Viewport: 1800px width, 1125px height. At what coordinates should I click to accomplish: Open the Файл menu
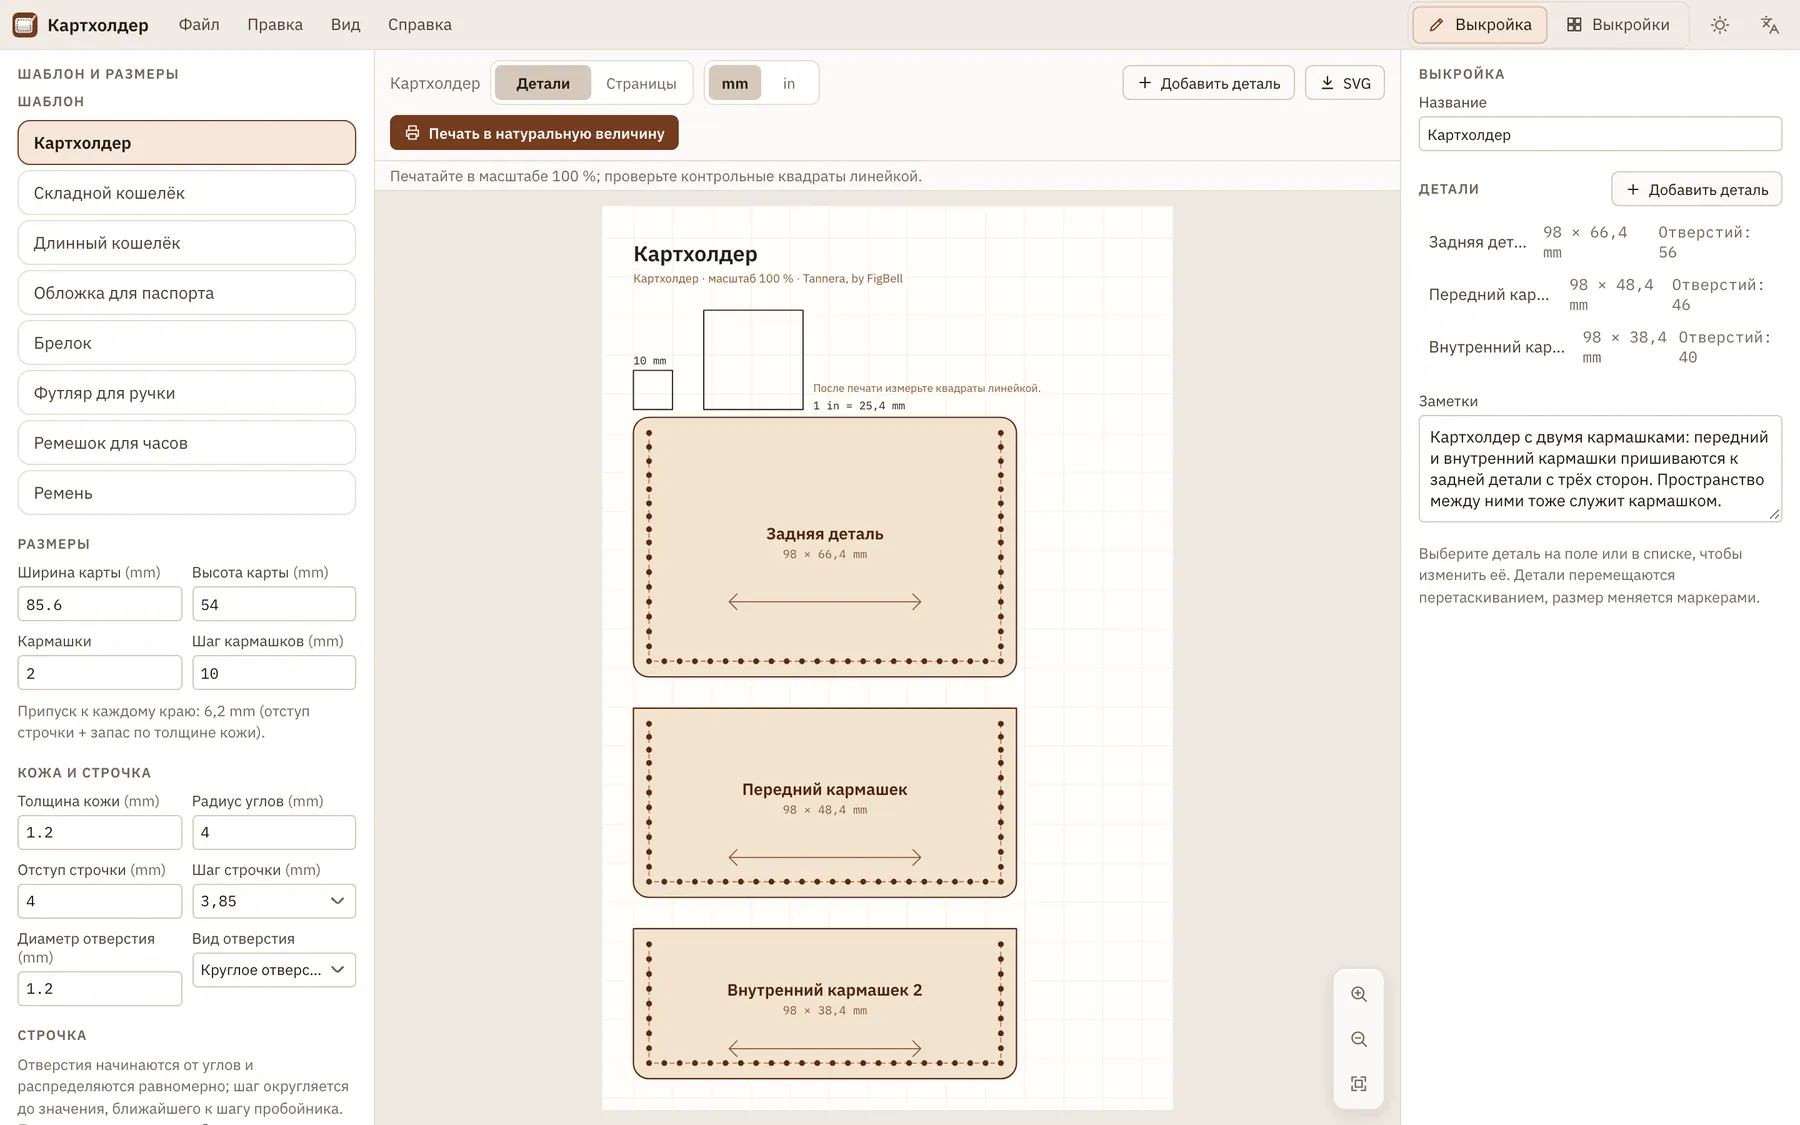pos(199,25)
